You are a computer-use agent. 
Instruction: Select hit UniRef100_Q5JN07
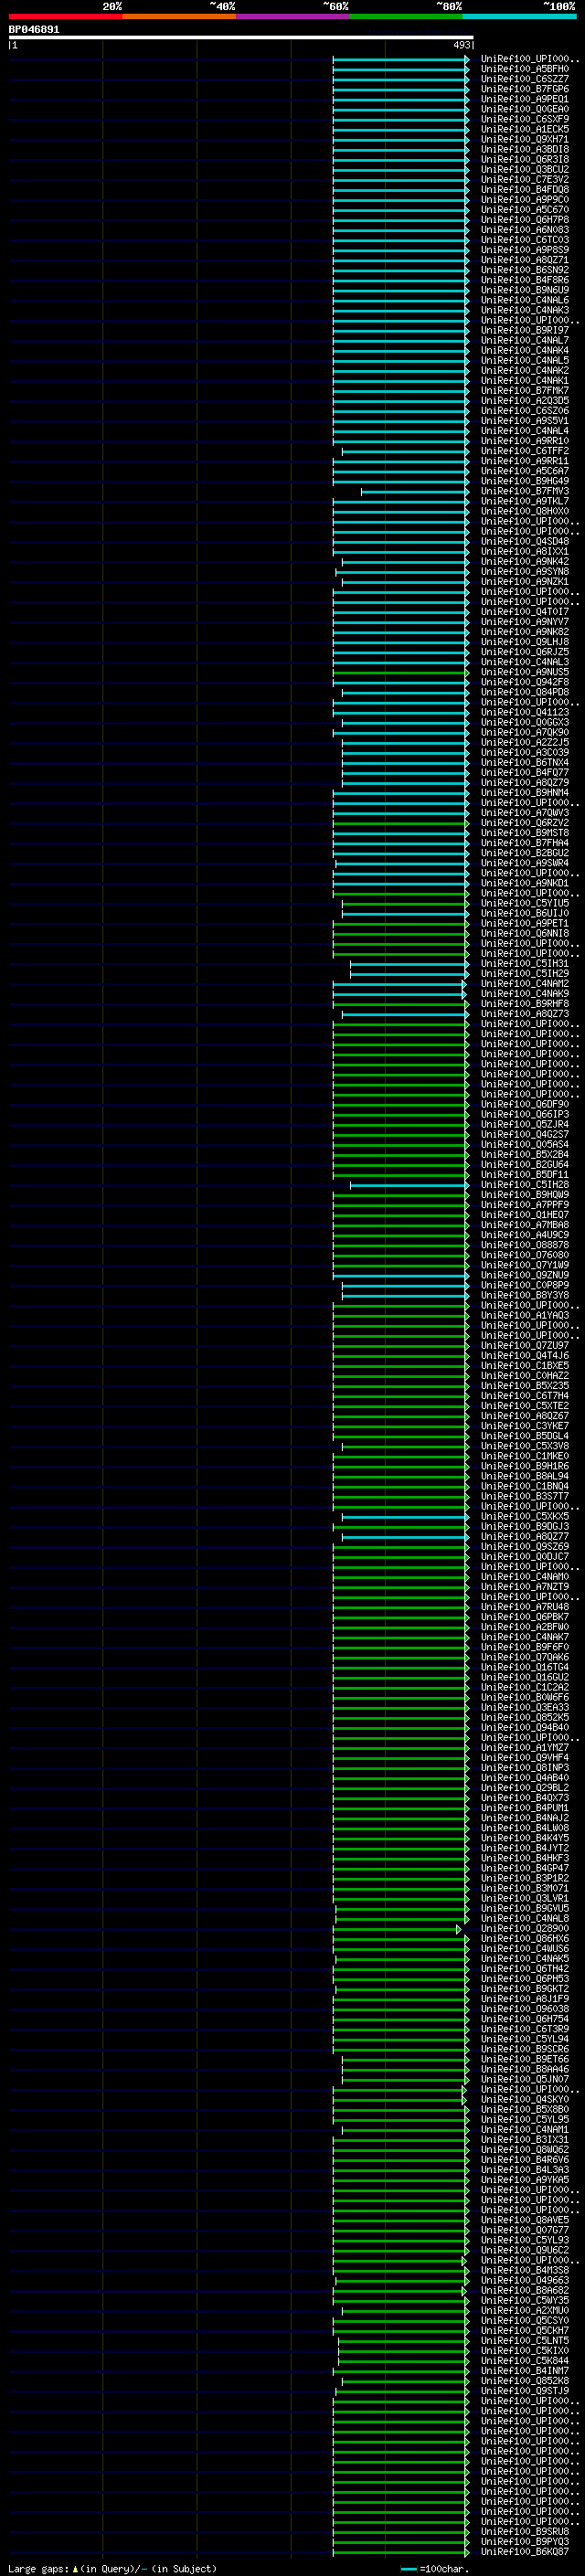point(524,2080)
